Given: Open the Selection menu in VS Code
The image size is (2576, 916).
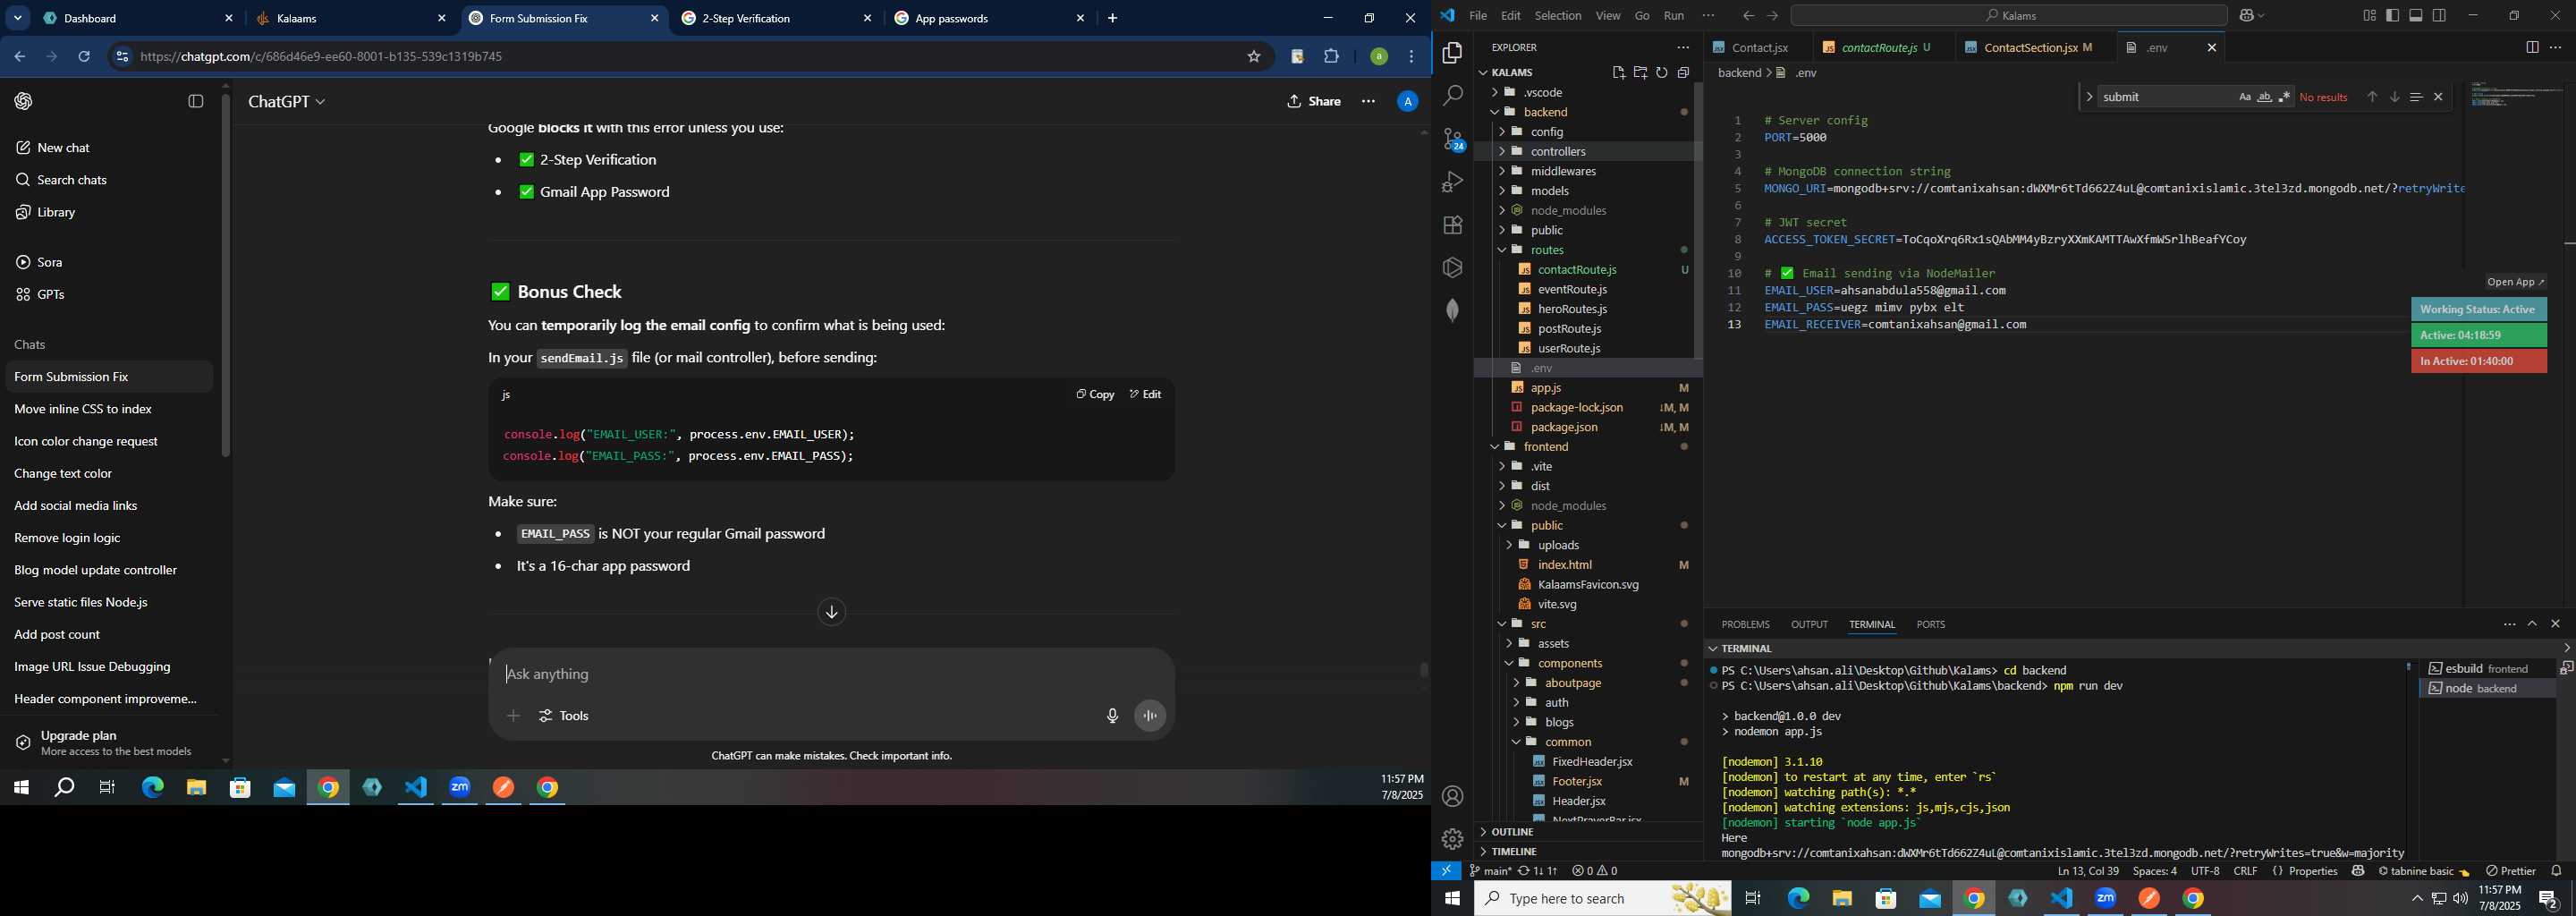Looking at the screenshot, I should (1558, 15).
